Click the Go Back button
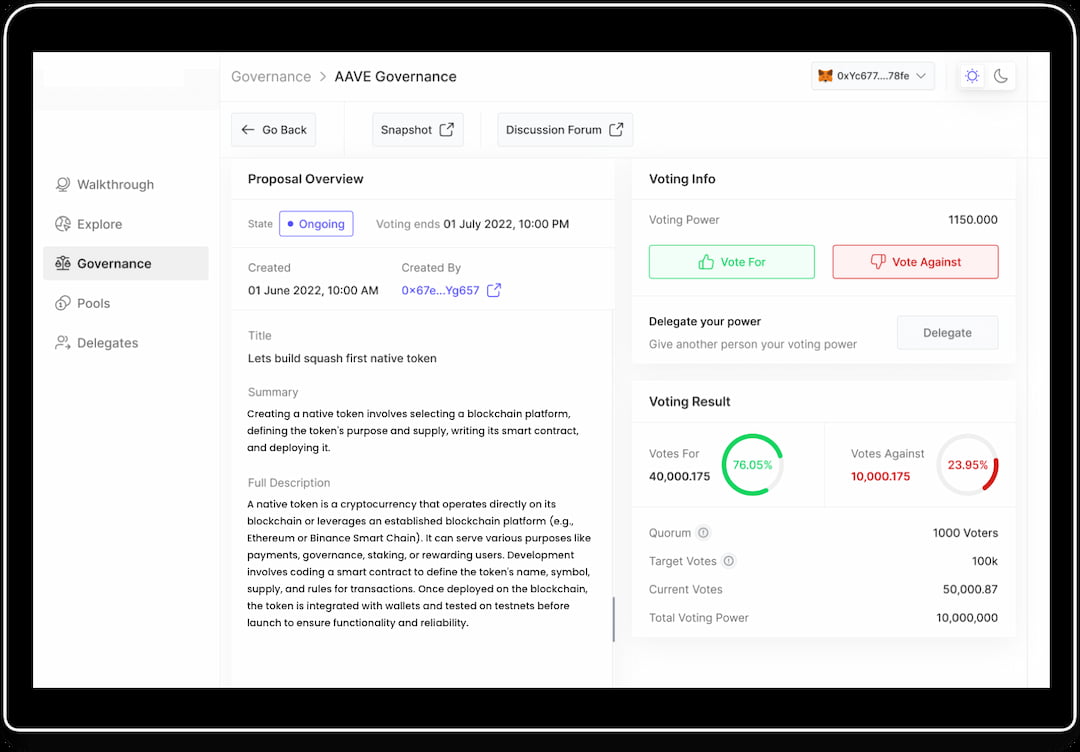Viewport: 1080px width, 752px height. pyautogui.click(x=273, y=129)
